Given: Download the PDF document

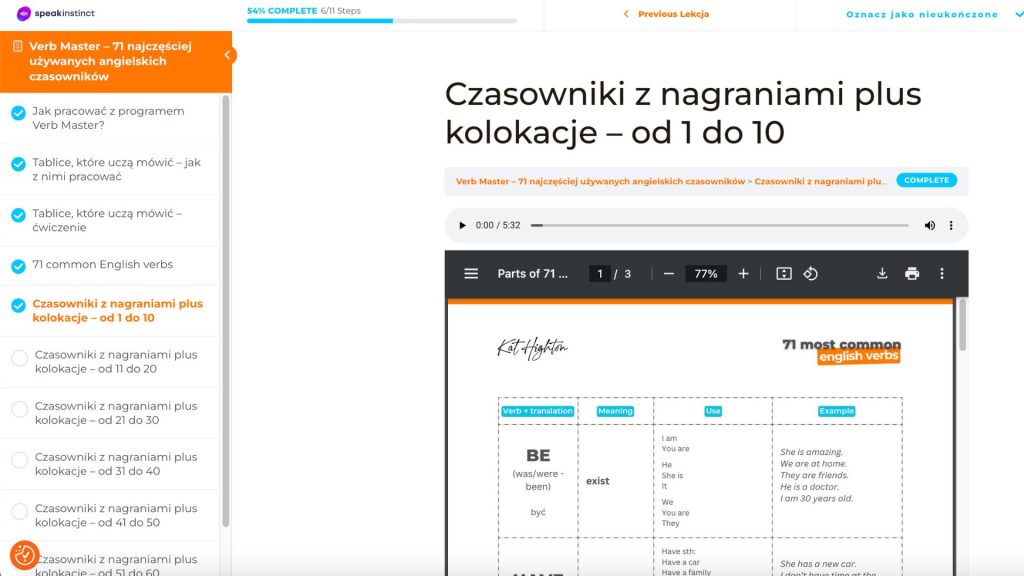Looking at the screenshot, I should click(x=882, y=274).
